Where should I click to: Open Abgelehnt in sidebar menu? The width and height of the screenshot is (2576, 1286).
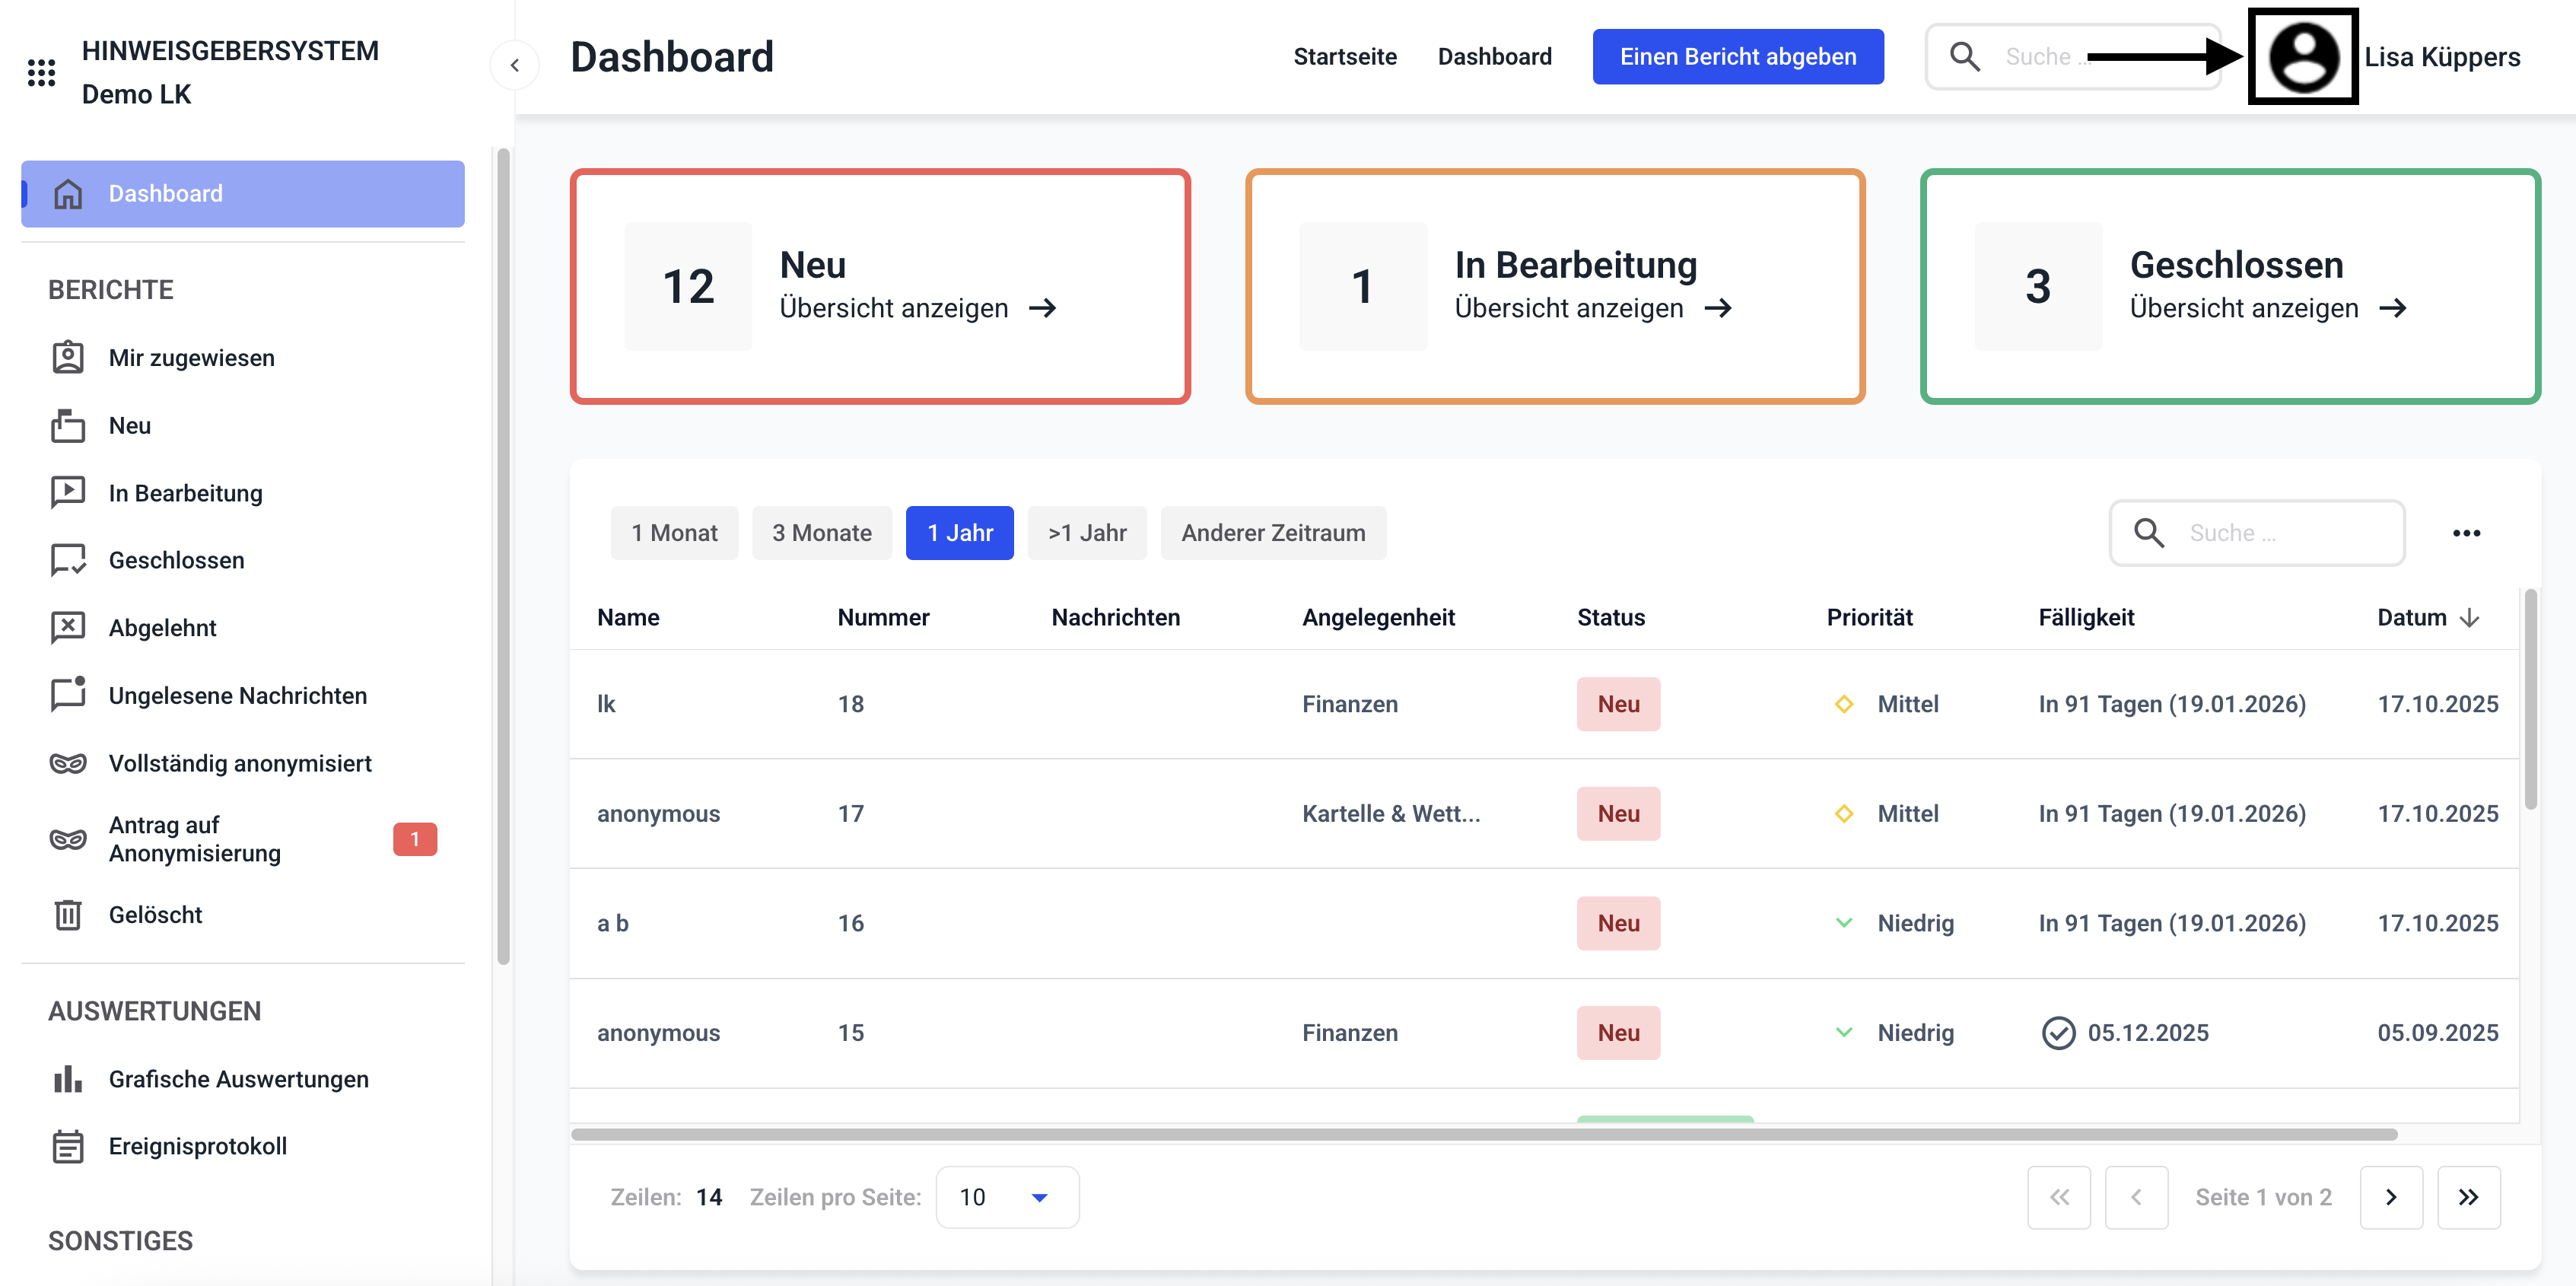click(162, 628)
